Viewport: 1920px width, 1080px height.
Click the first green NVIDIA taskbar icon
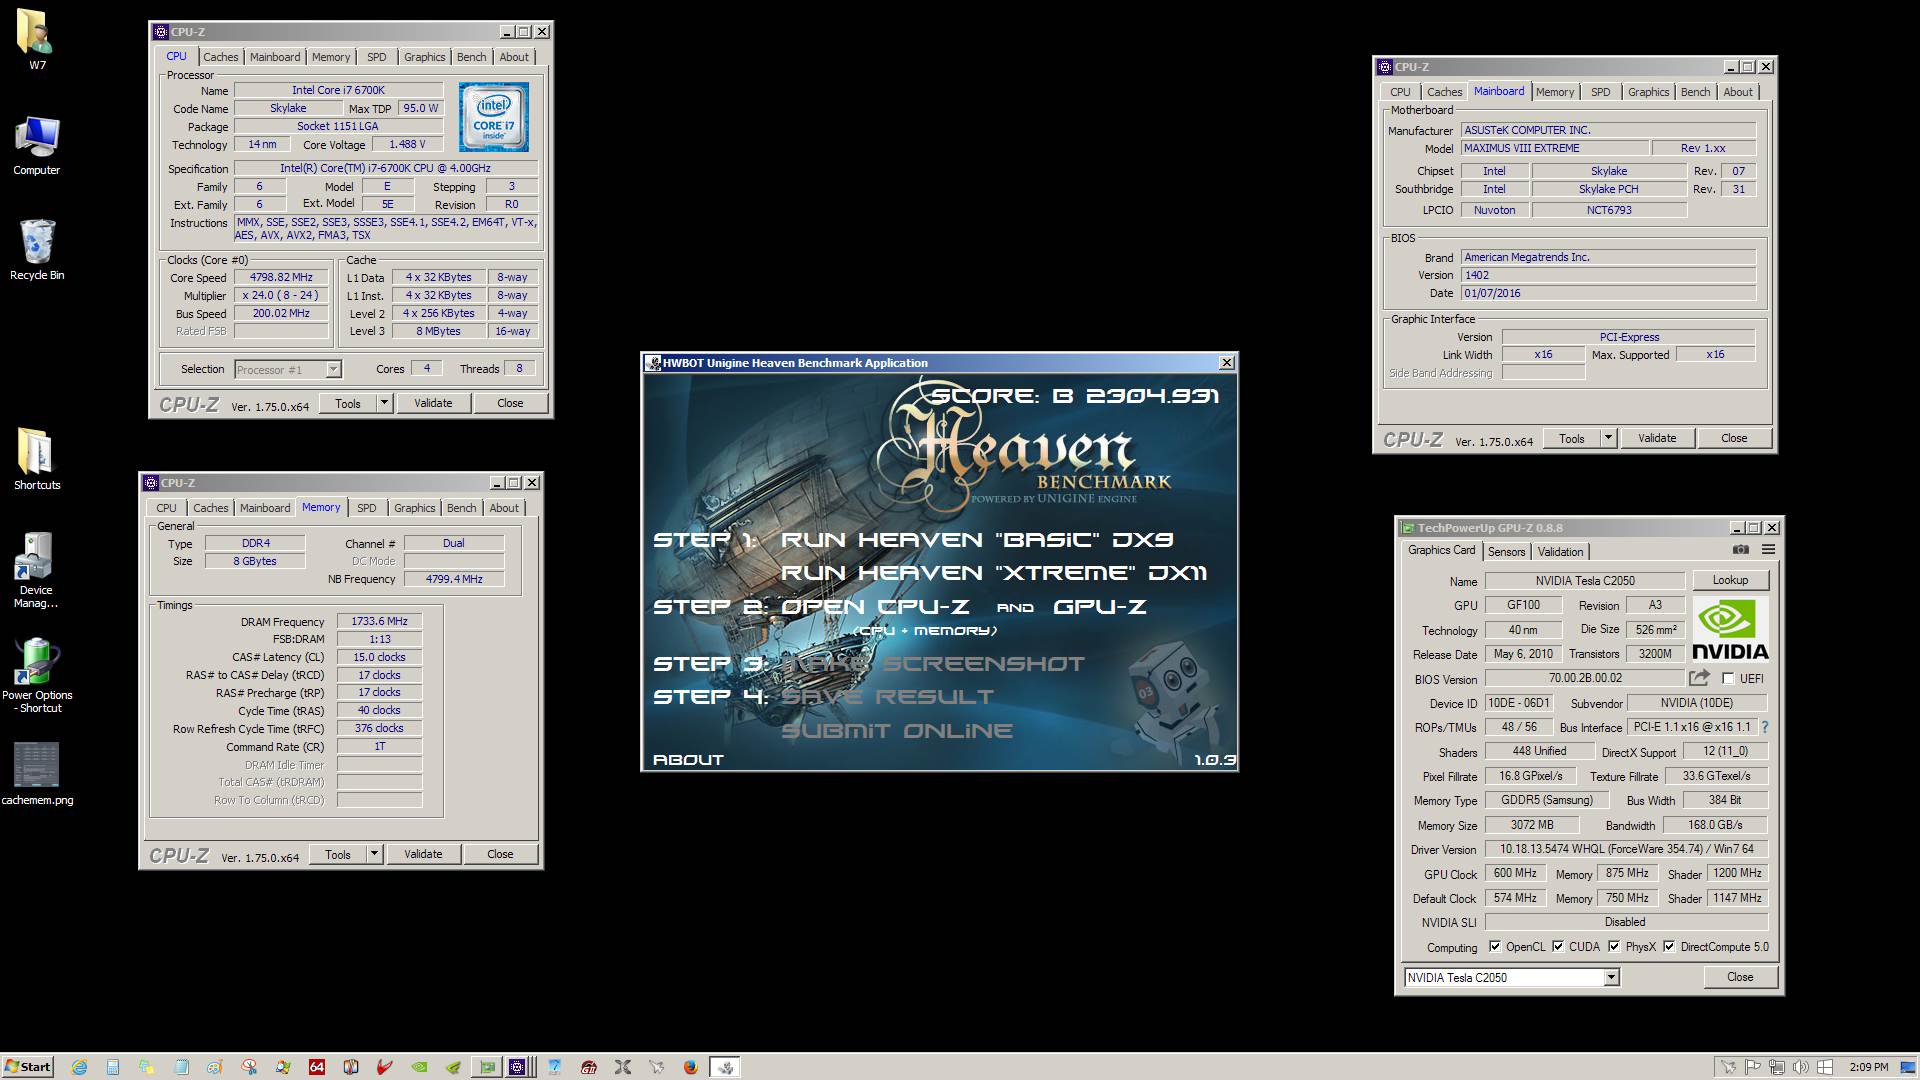419,1067
